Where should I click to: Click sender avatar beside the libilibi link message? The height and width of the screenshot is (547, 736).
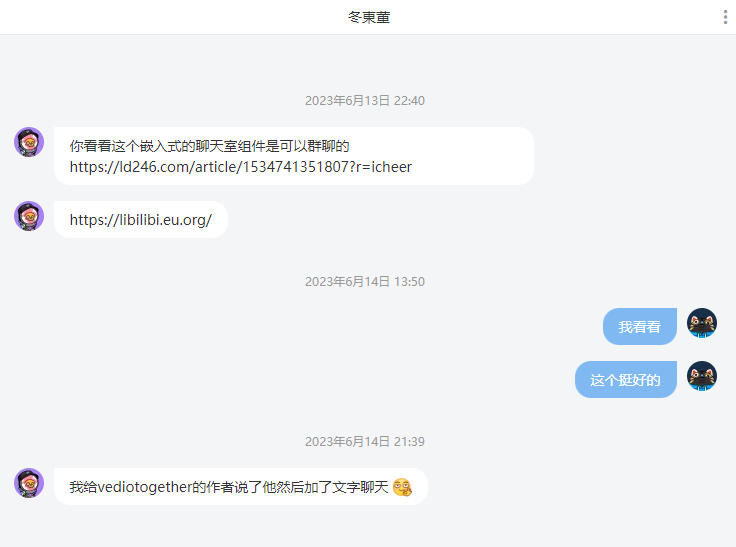[x=29, y=216]
